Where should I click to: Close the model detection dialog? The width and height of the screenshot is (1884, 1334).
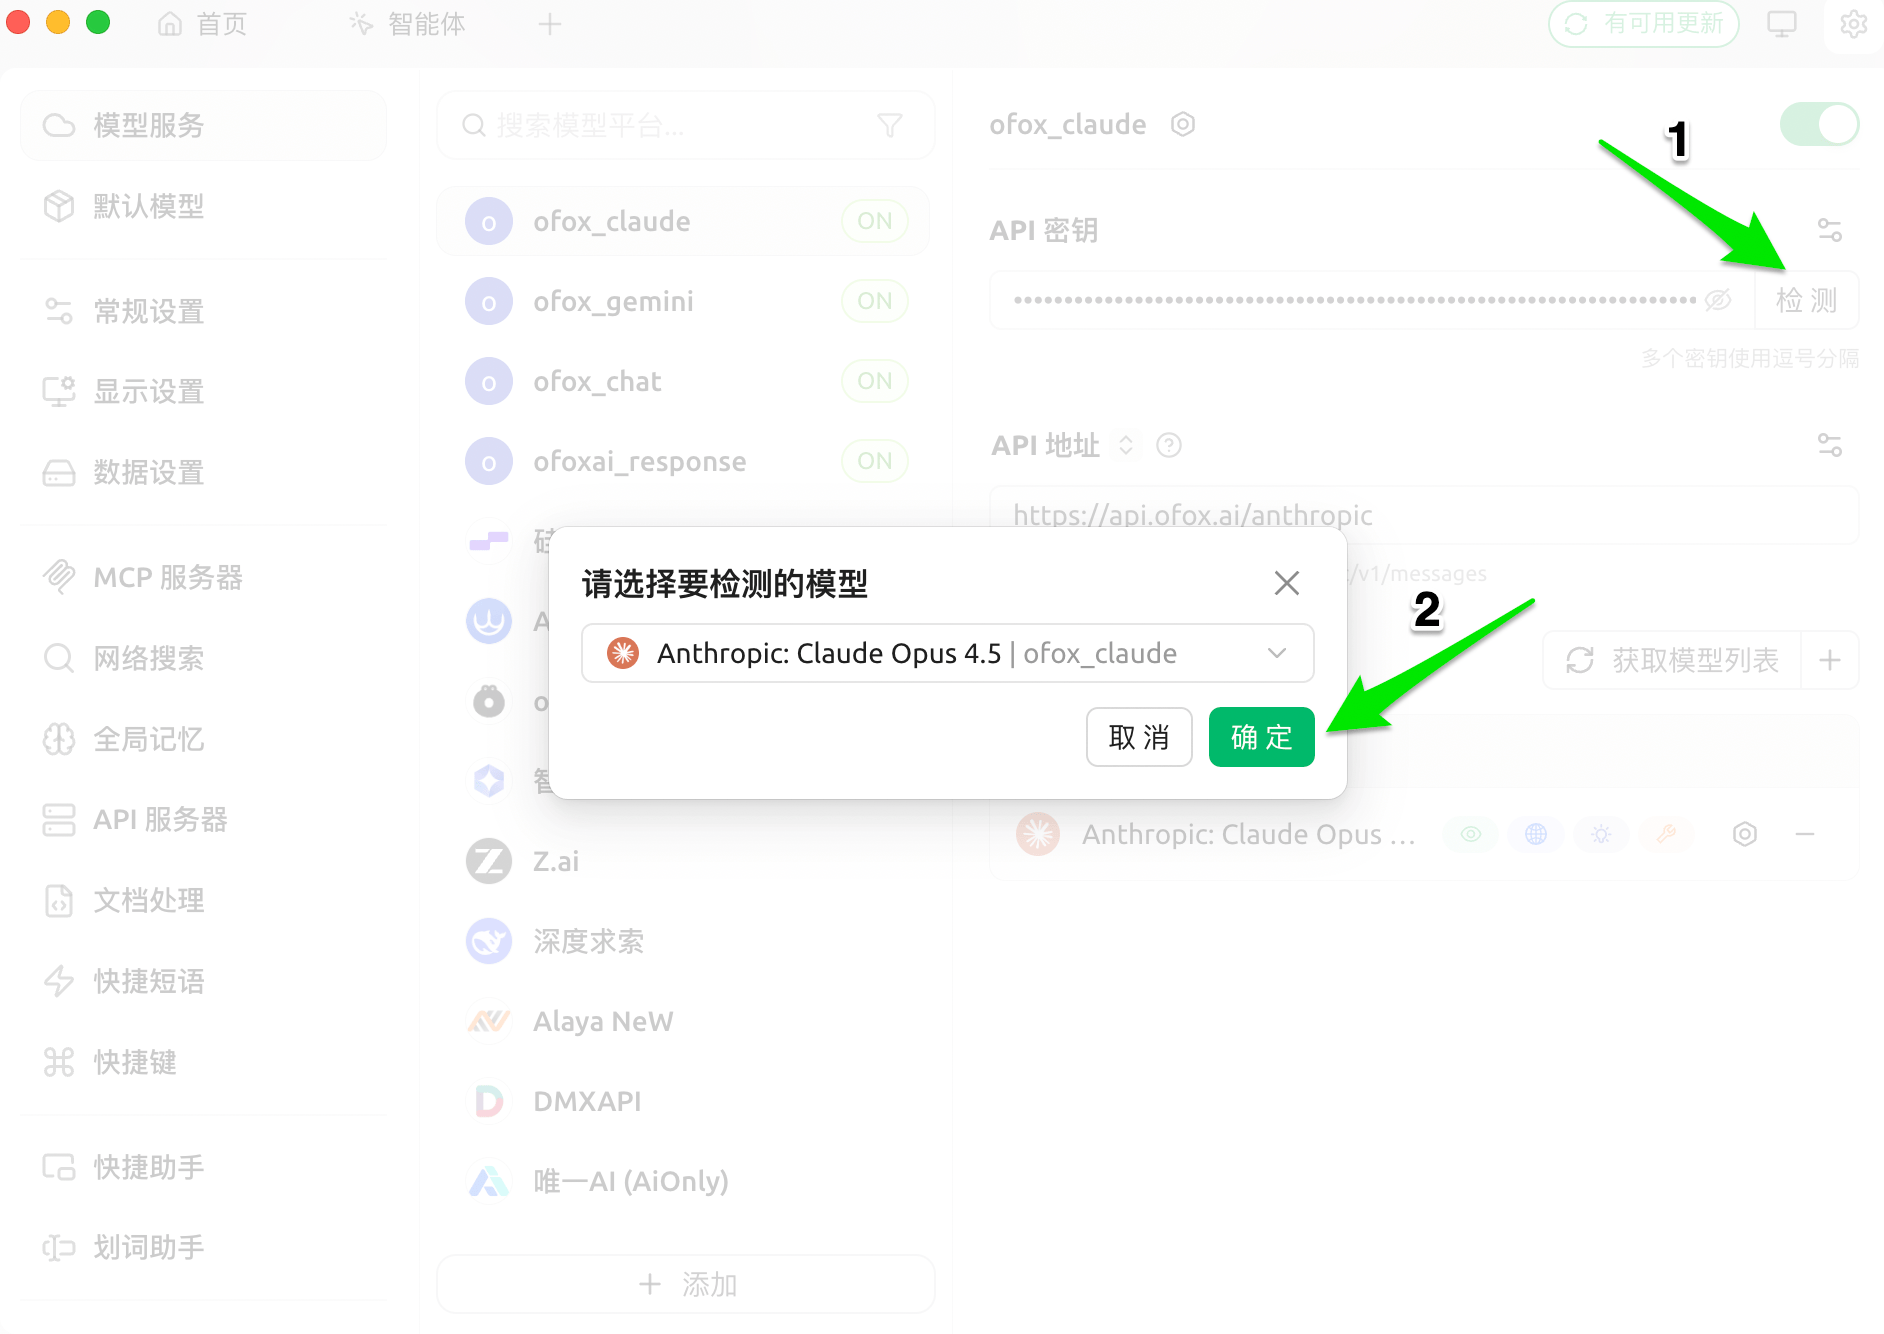[1287, 583]
